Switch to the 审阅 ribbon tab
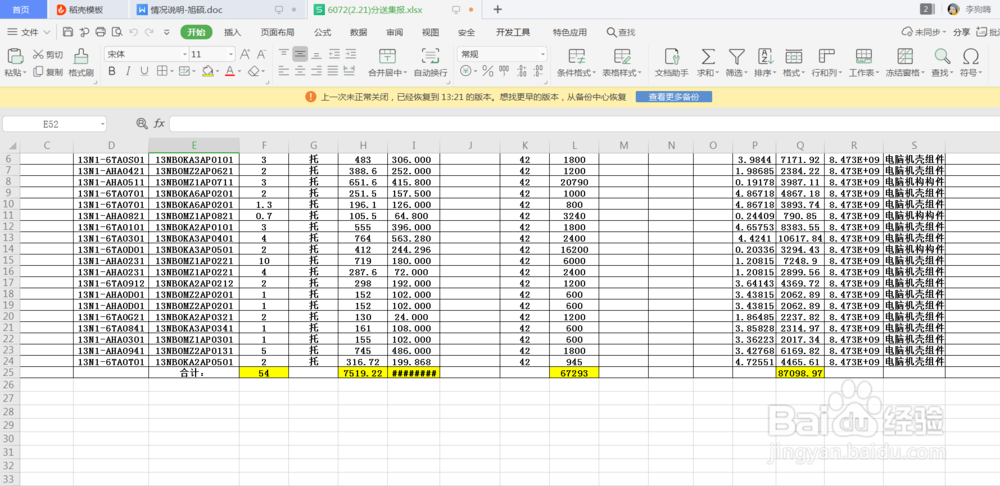1000x486 pixels. click(x=394, y=32)
